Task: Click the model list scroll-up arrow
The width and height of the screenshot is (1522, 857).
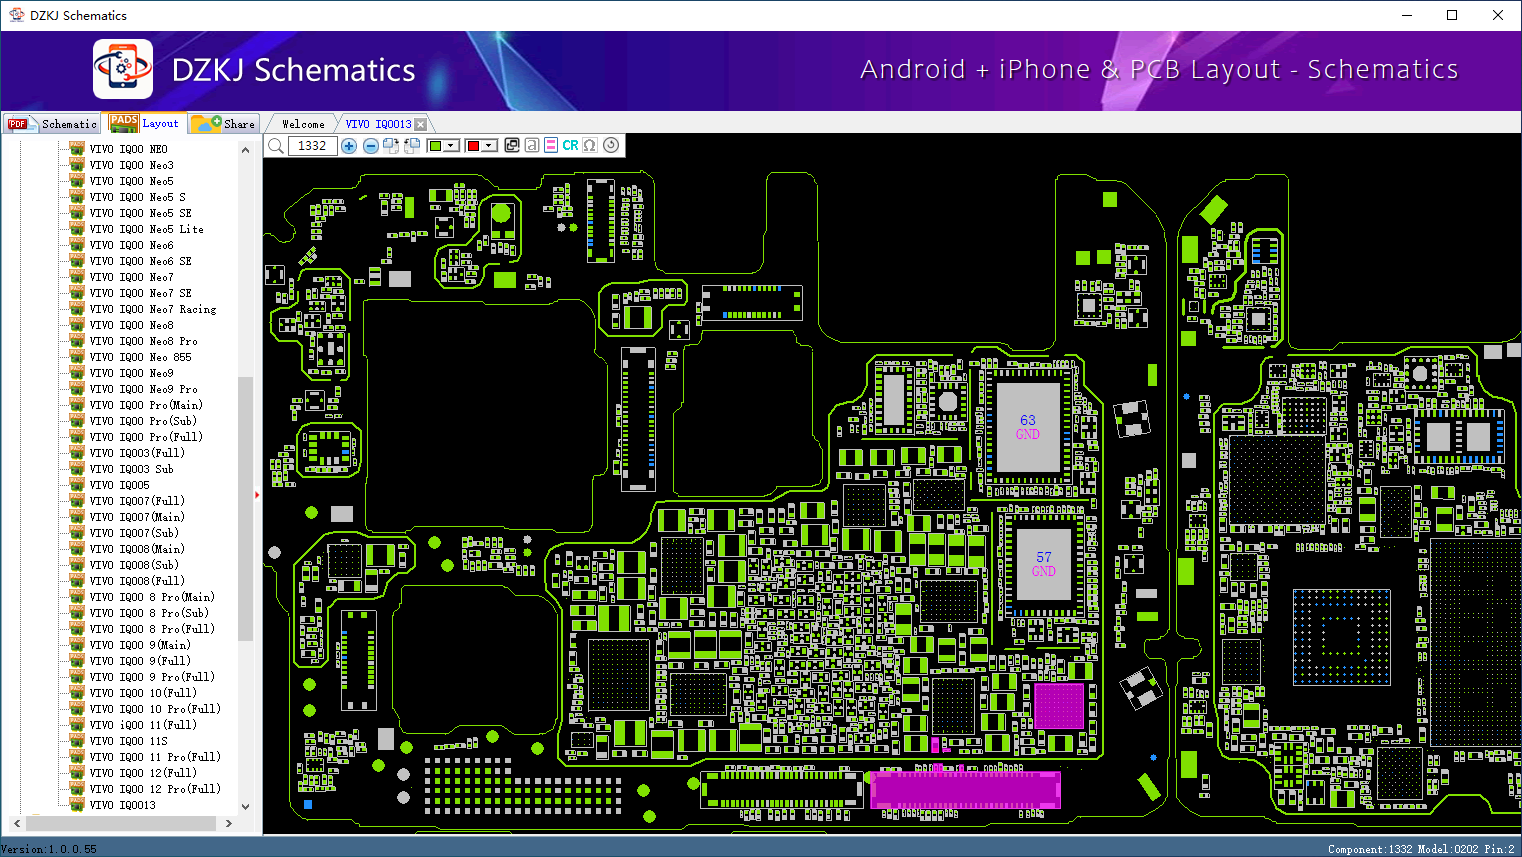Action: click(245, 150)
